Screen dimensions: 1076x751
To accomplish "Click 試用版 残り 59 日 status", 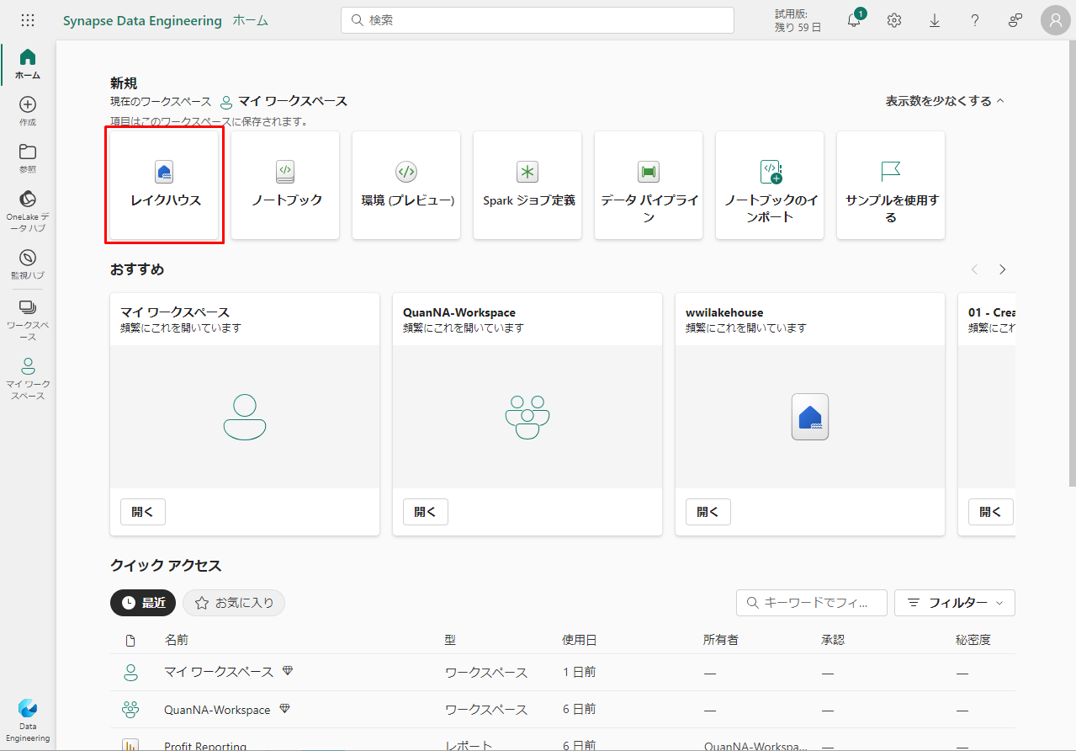I will click(797, 21).
